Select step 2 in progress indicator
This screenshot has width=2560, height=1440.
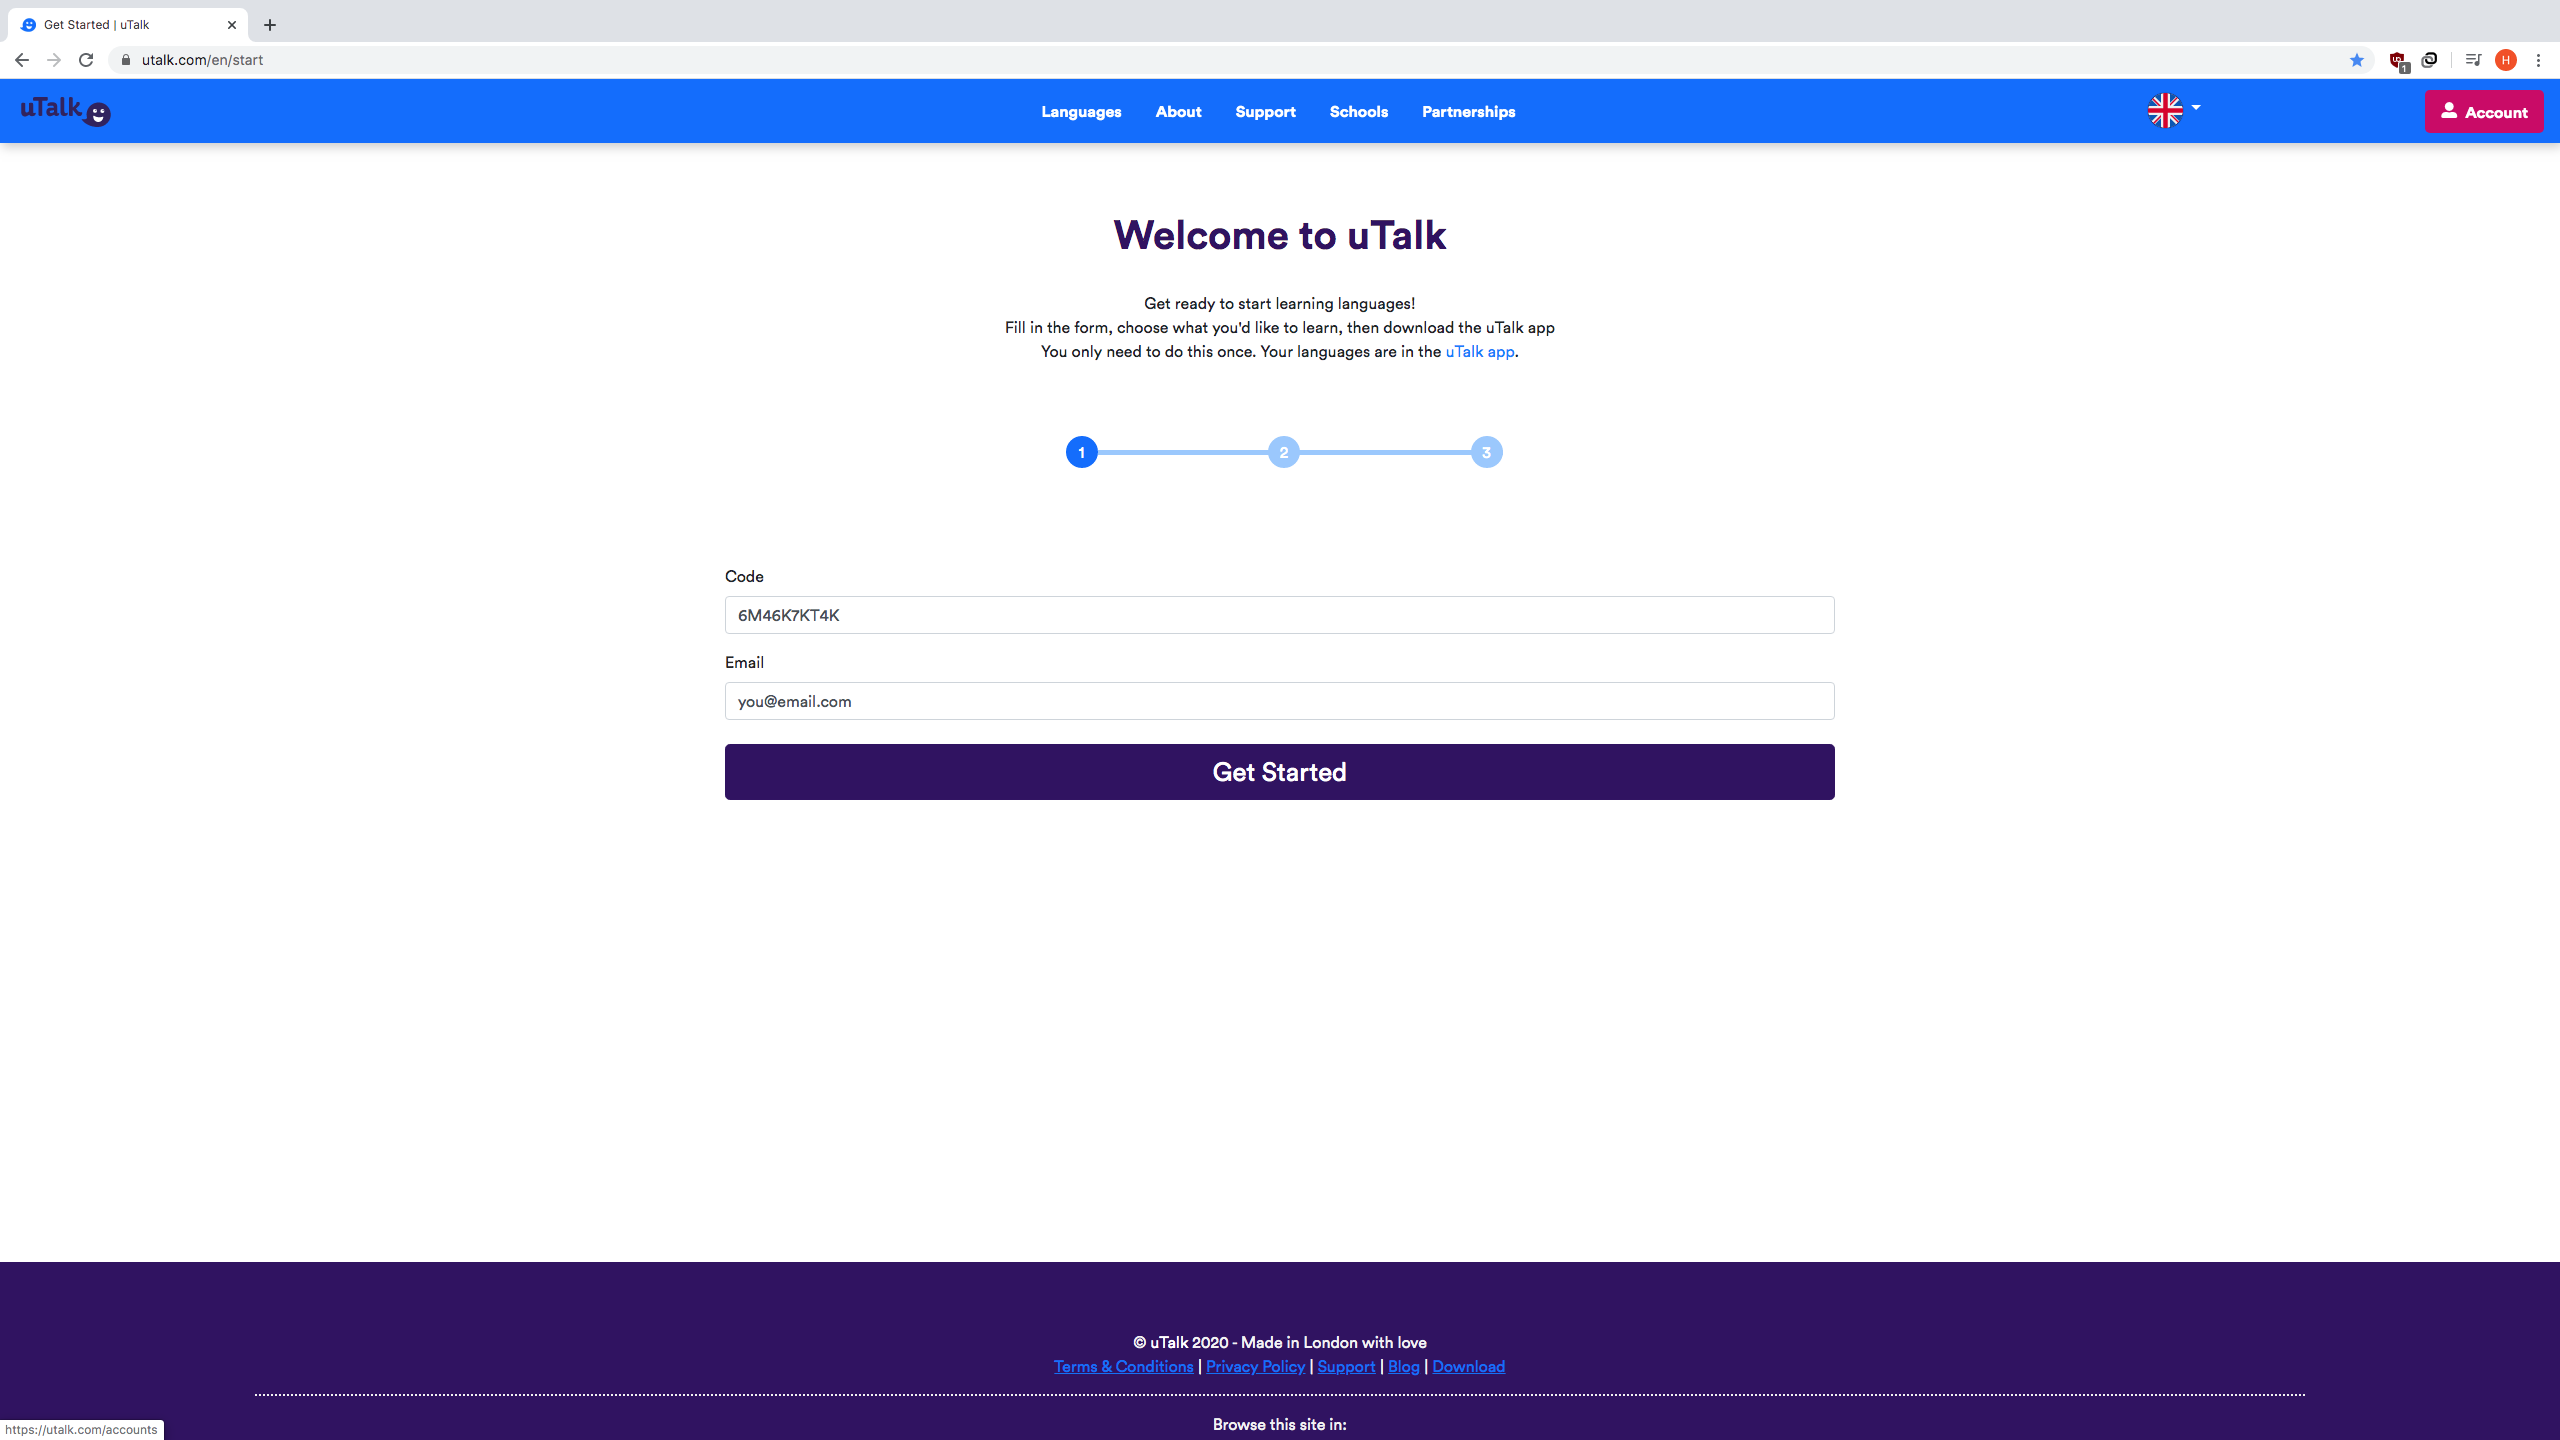pos(1284,452)
